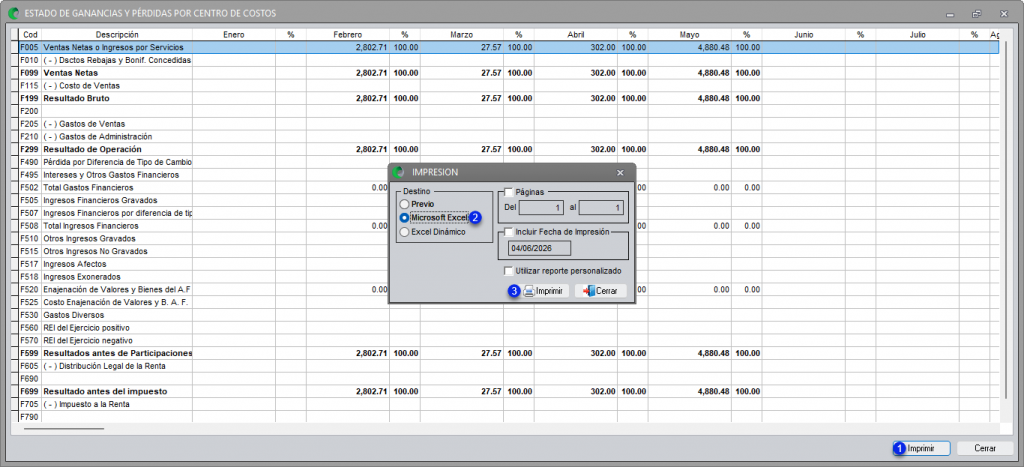
Task: Enable the Páginas checkbox
Action: 509,192
